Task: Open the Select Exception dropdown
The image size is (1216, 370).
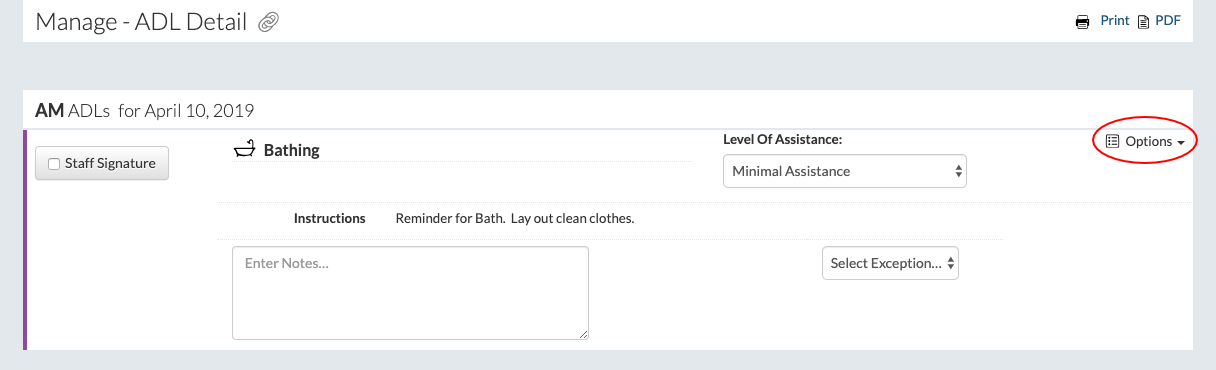Action: click(890, 263)
